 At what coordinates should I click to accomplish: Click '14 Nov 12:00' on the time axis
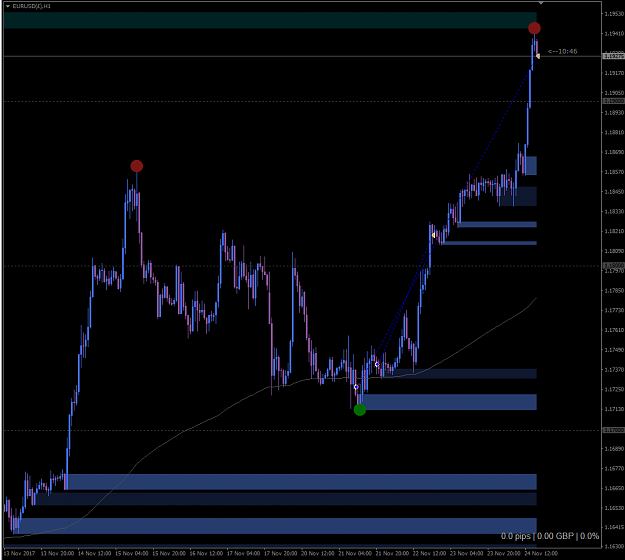[94, 553]
